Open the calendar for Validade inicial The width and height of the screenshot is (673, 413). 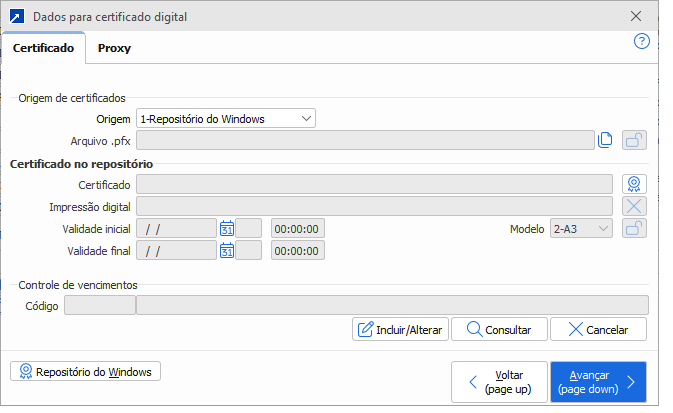pyautogui.click(x=227, y=228)
